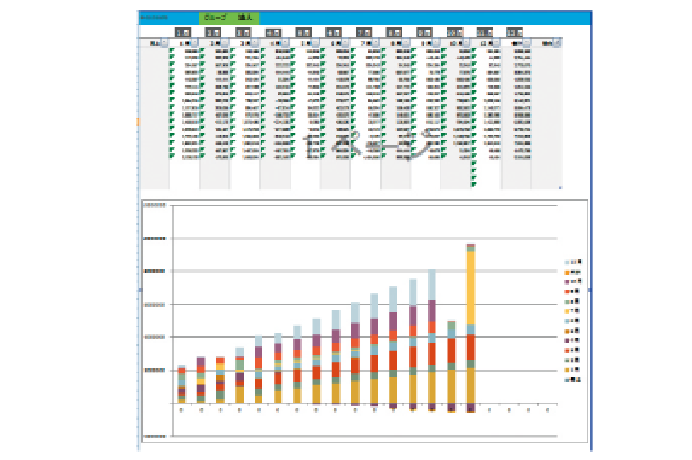Select the bottom entry's swatch in the chart legend
The image size is (692, 460).
(567, 380)
